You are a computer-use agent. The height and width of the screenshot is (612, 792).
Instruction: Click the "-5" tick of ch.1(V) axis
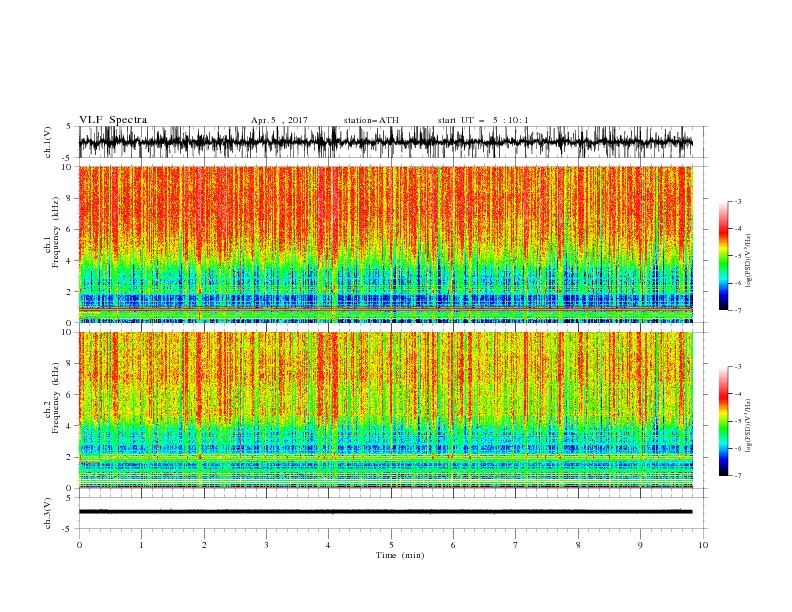68,158
